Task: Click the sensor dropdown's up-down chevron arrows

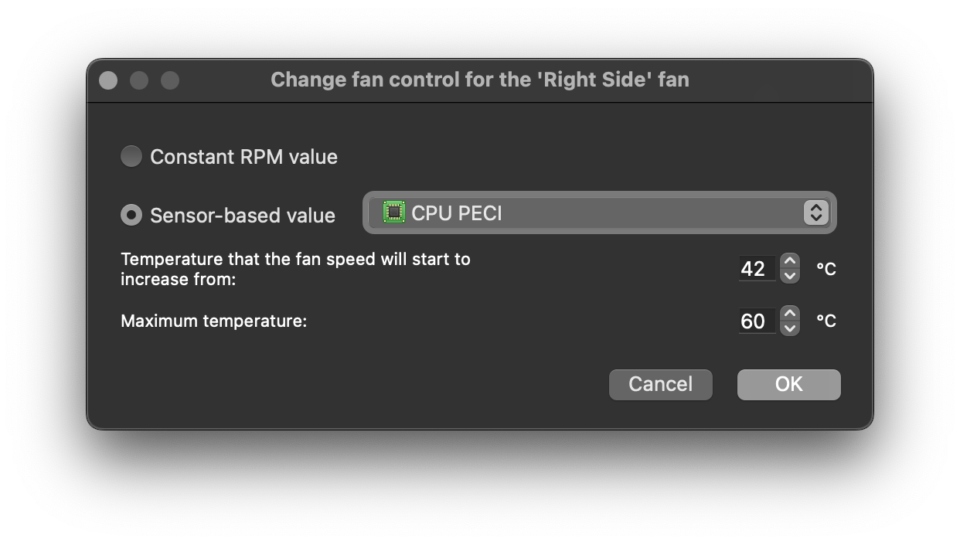Action: click(x=816, y=213)
